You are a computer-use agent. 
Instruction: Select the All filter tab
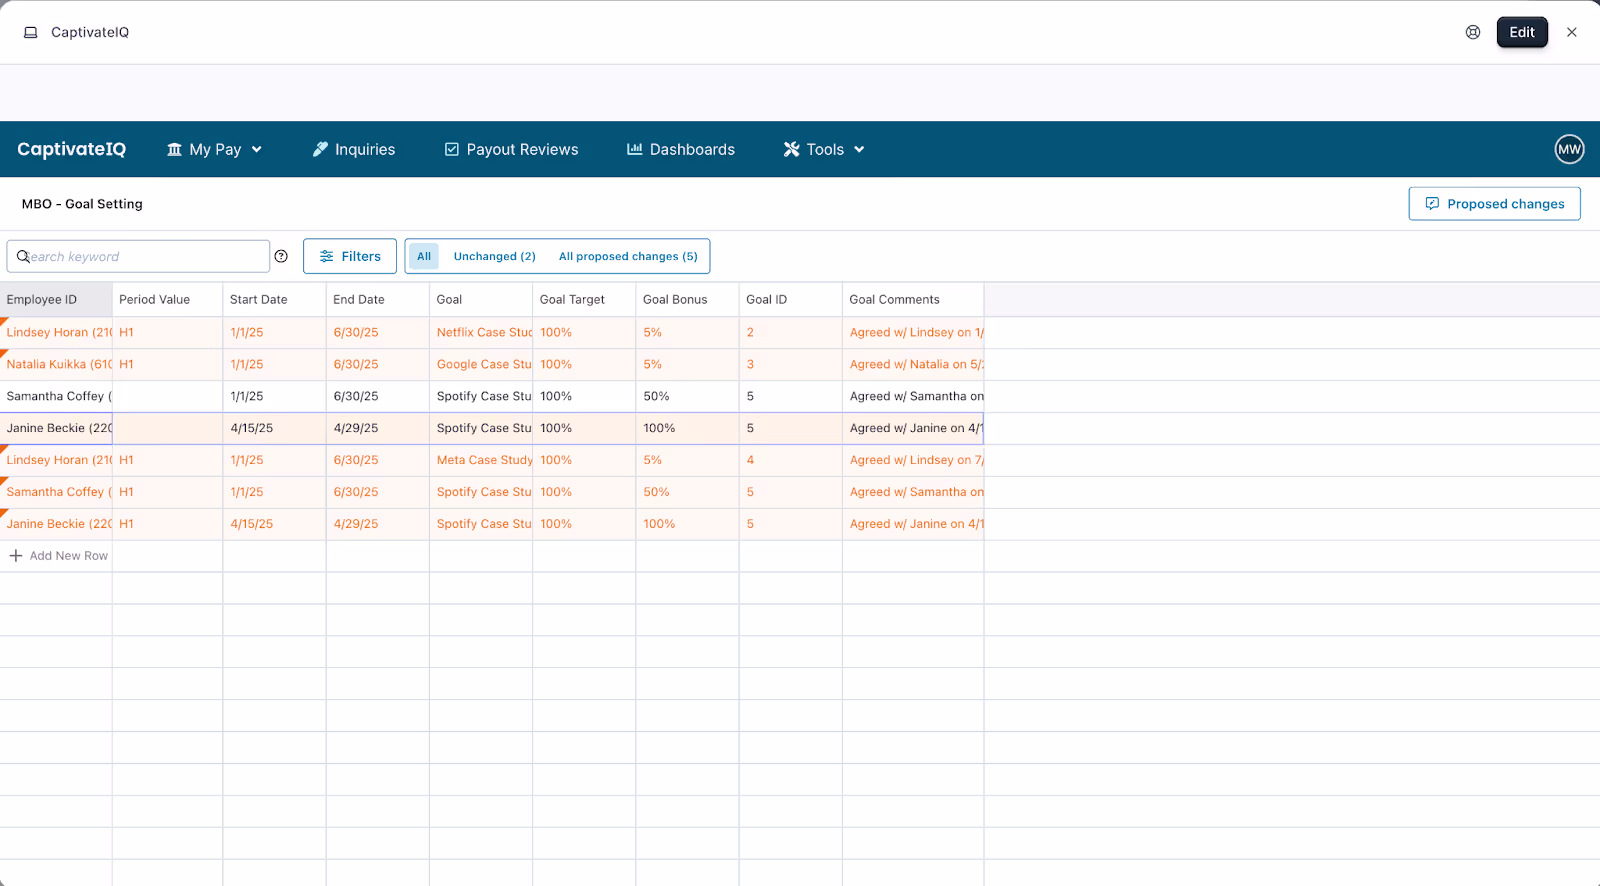click(x=424, y=256)
